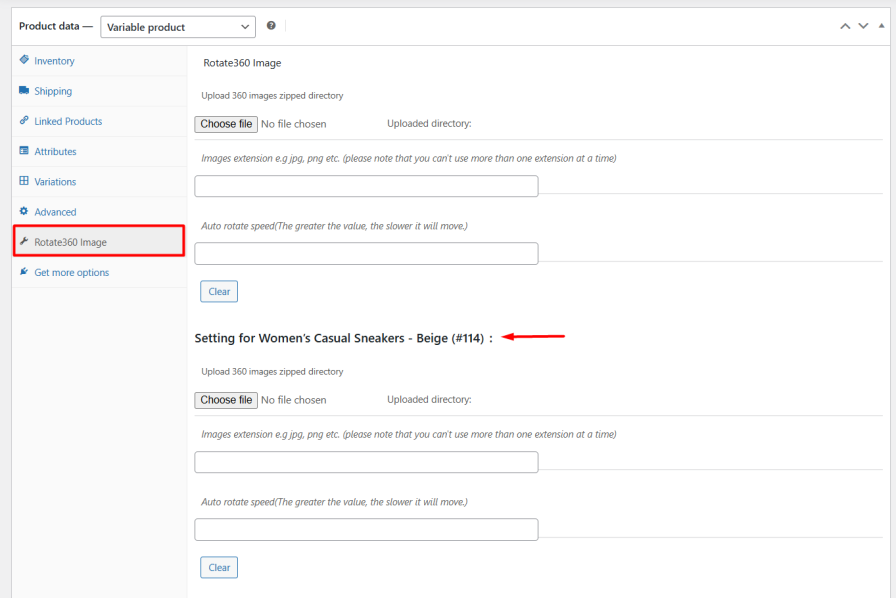Click first 'No file chosen' text
896x598 pixels.
coord(294,124)
